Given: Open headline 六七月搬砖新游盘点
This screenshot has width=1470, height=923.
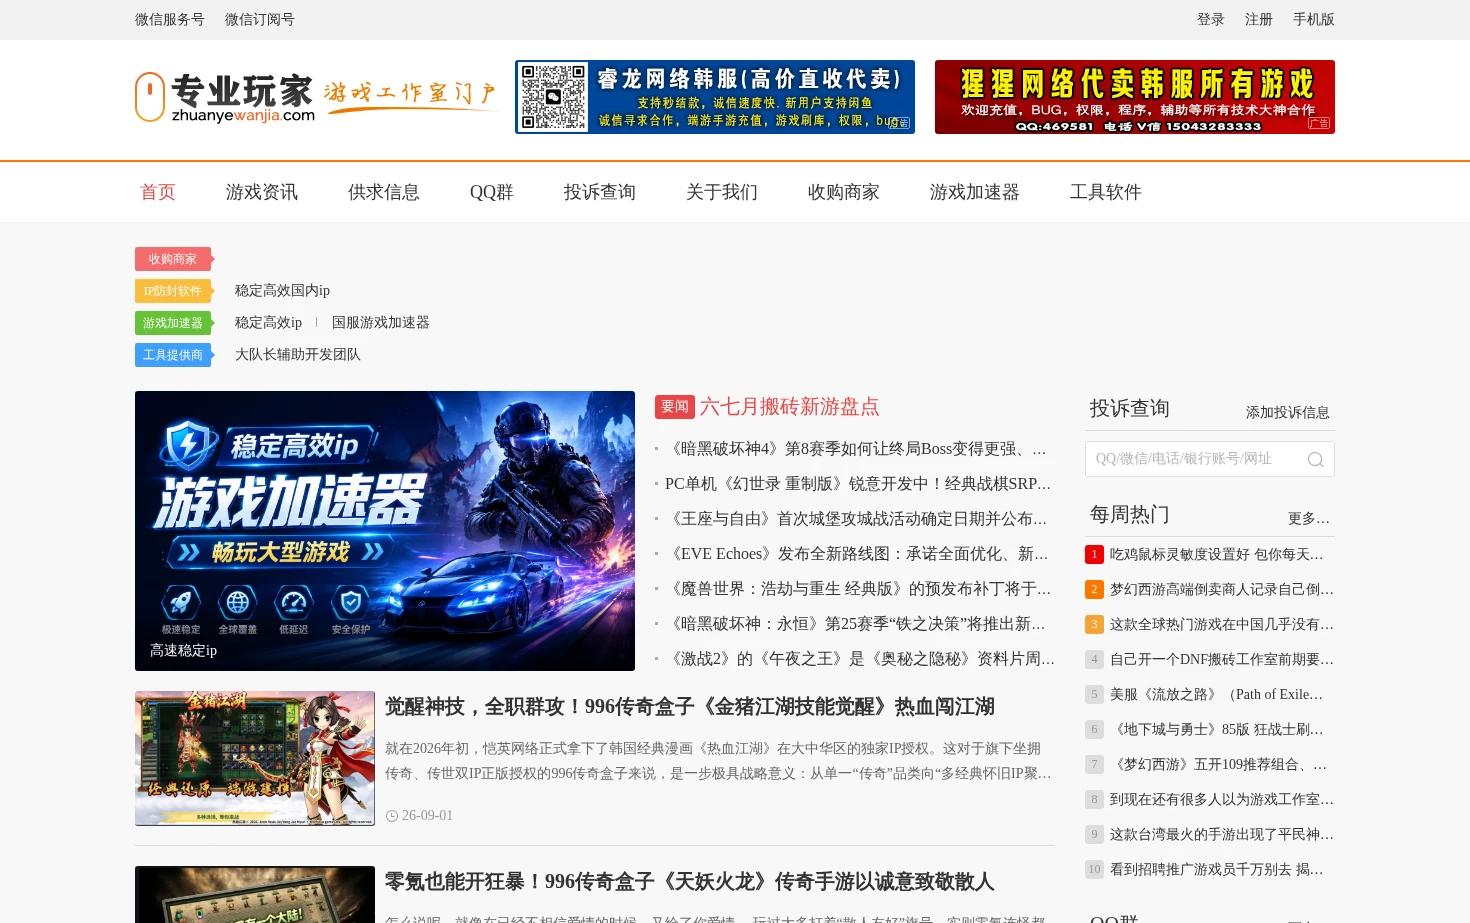Looking at the screenshot, I should 789,407.
